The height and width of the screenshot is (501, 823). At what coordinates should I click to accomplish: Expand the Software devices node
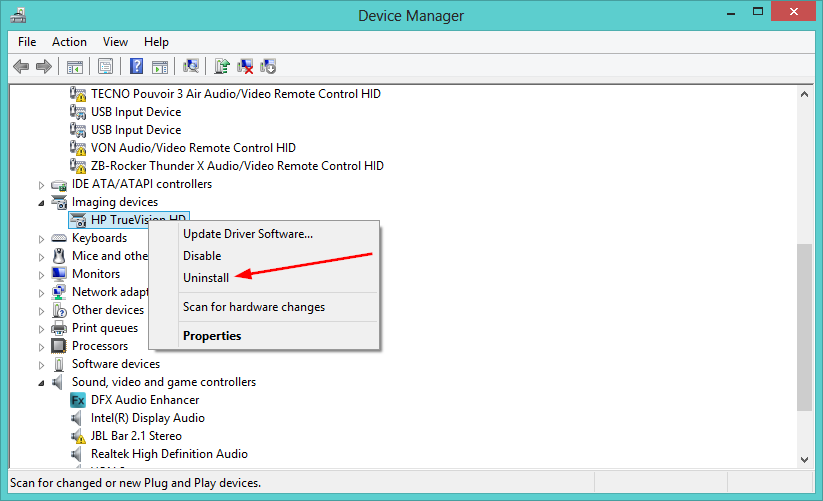coord(41,365)
